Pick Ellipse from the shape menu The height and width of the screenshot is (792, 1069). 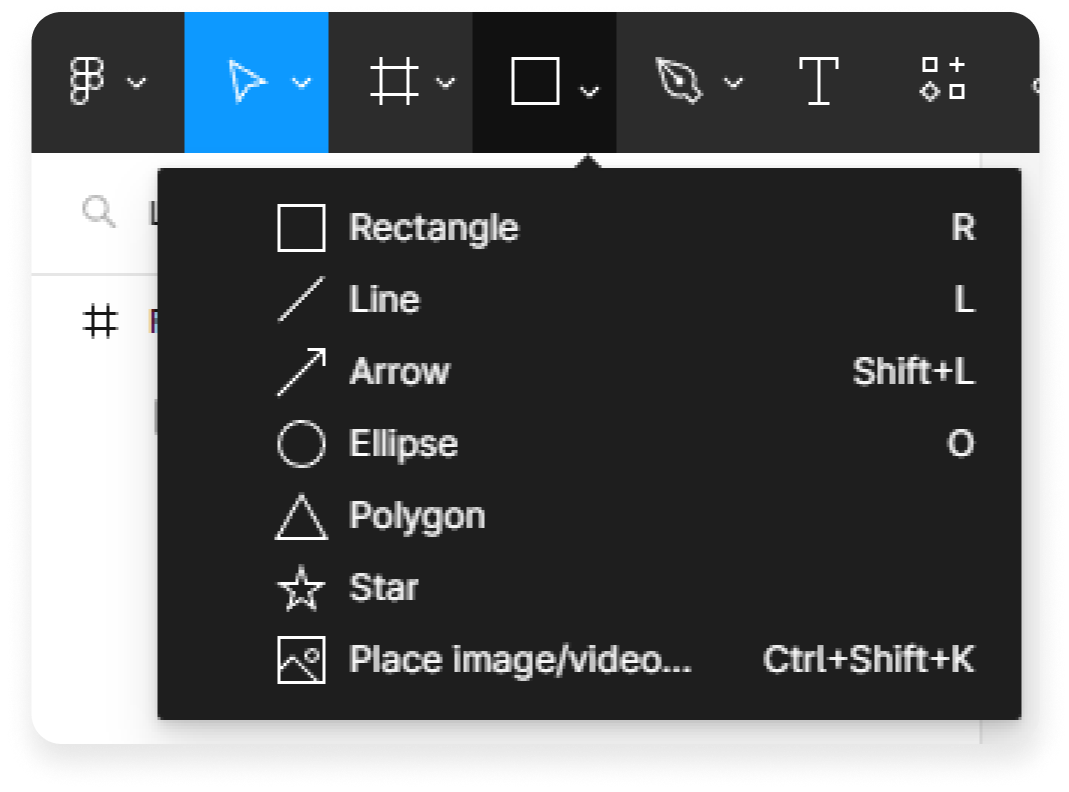point(403,444)
